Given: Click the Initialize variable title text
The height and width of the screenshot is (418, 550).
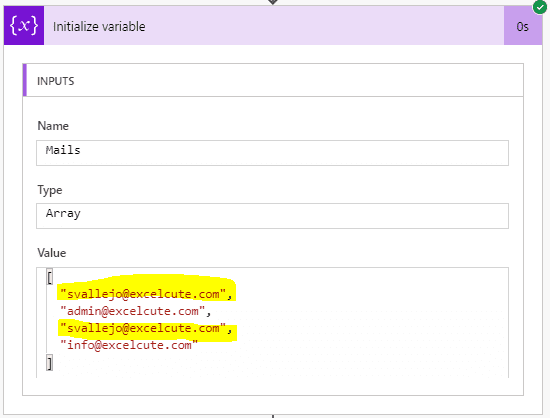Looking at the screenshot, I should (x=99, y=27).
